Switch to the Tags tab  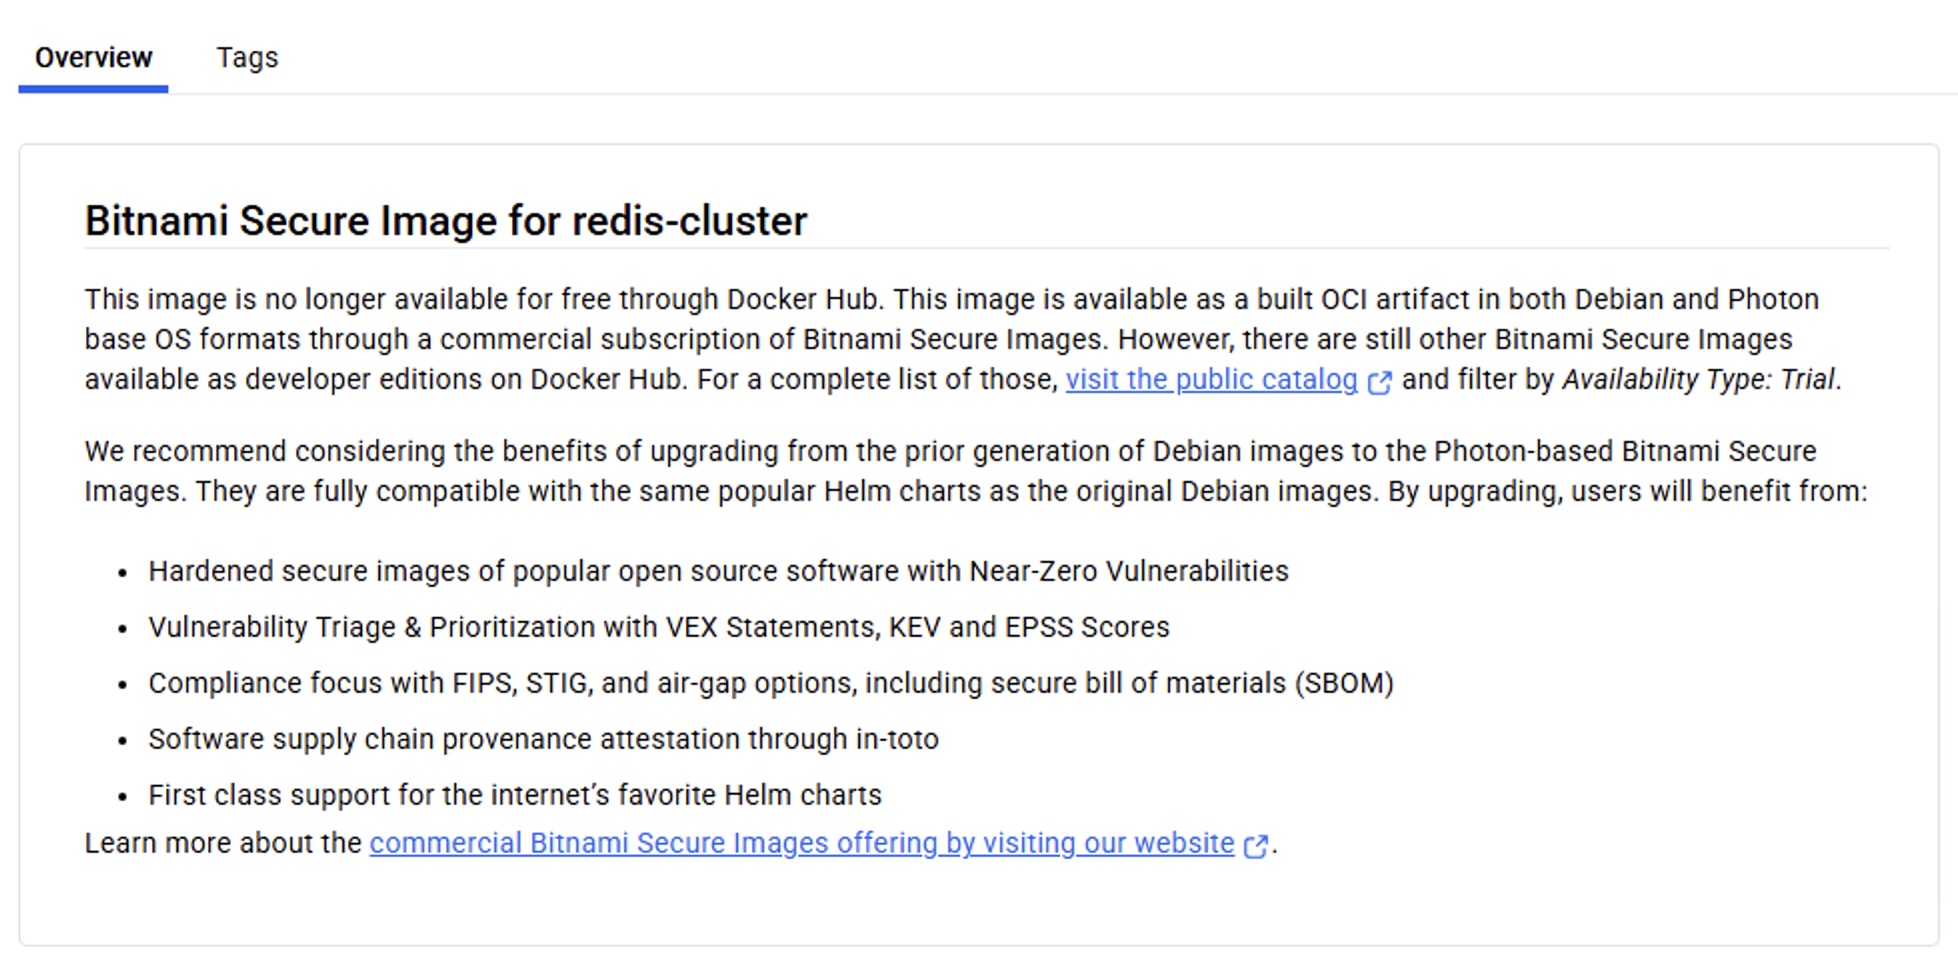click(x=247, y=58)
